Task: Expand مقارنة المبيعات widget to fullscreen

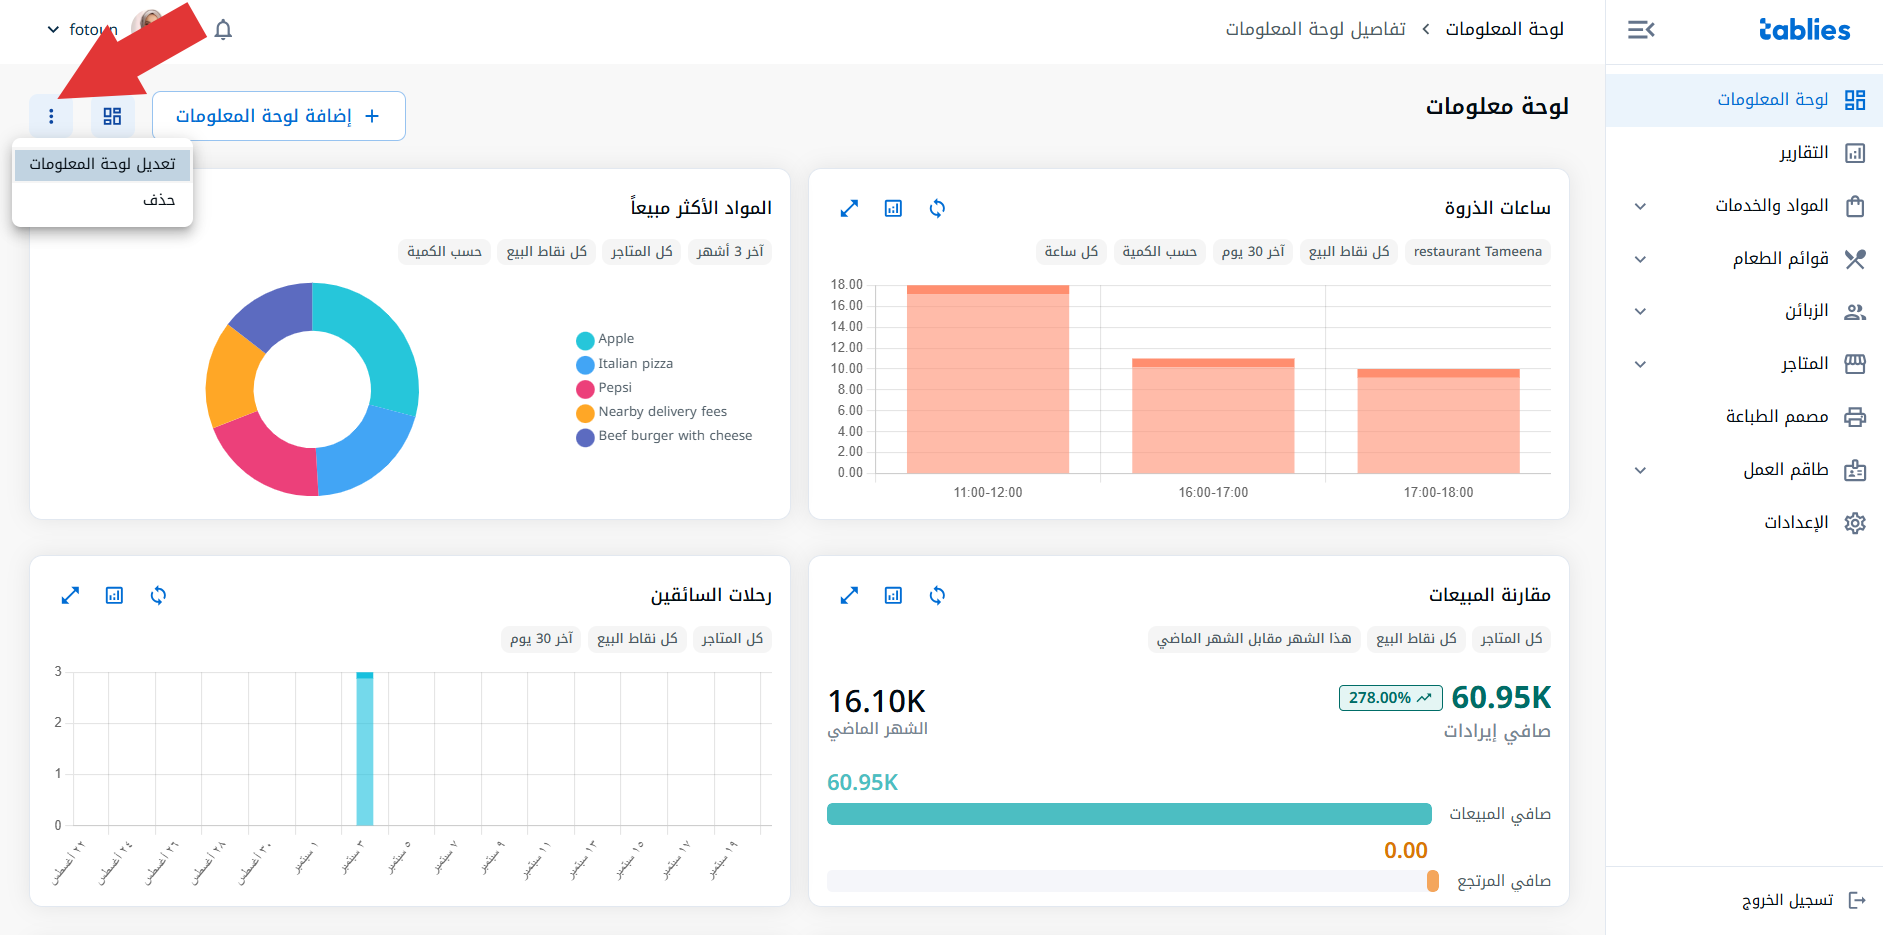Action: 849,595
